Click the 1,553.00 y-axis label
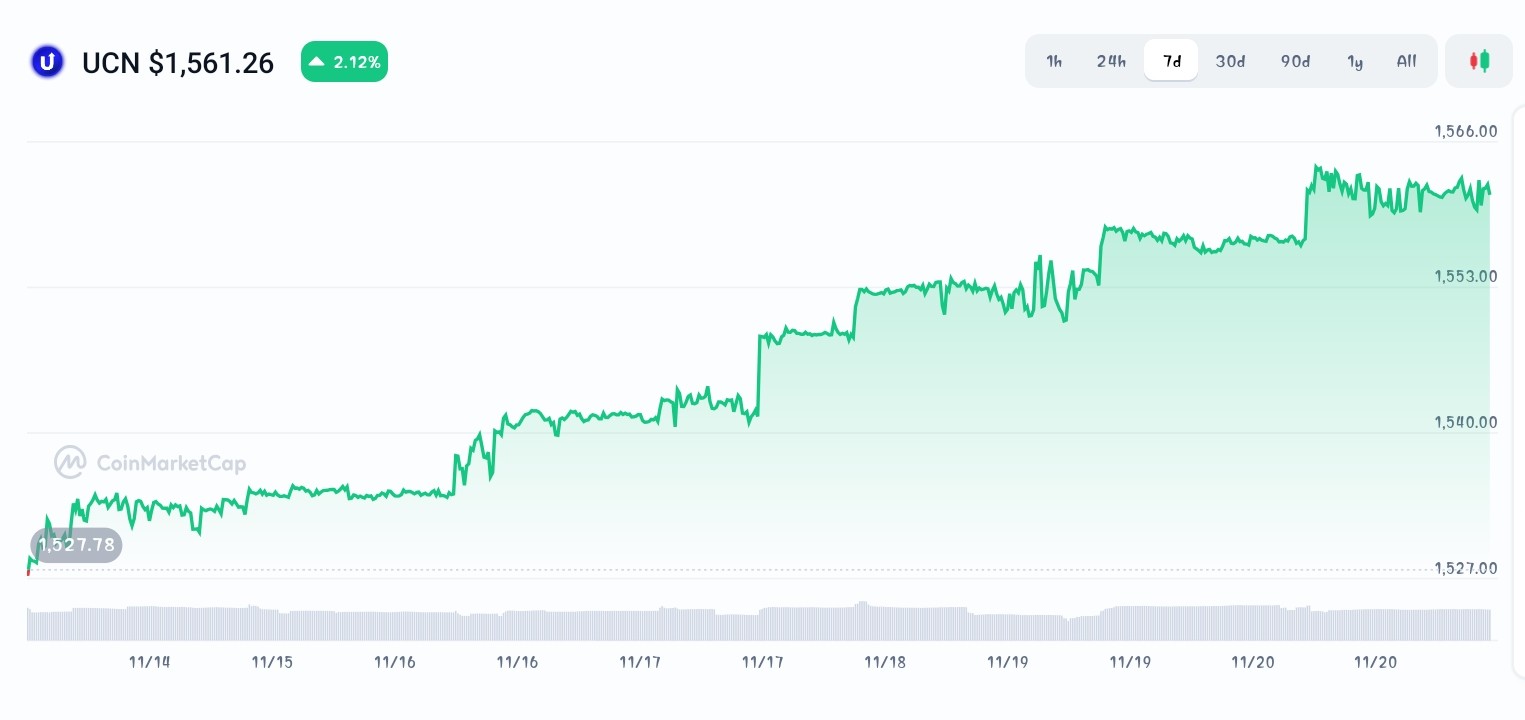1525x720 pixels. pyautogui.click(x=1465, y=276)
